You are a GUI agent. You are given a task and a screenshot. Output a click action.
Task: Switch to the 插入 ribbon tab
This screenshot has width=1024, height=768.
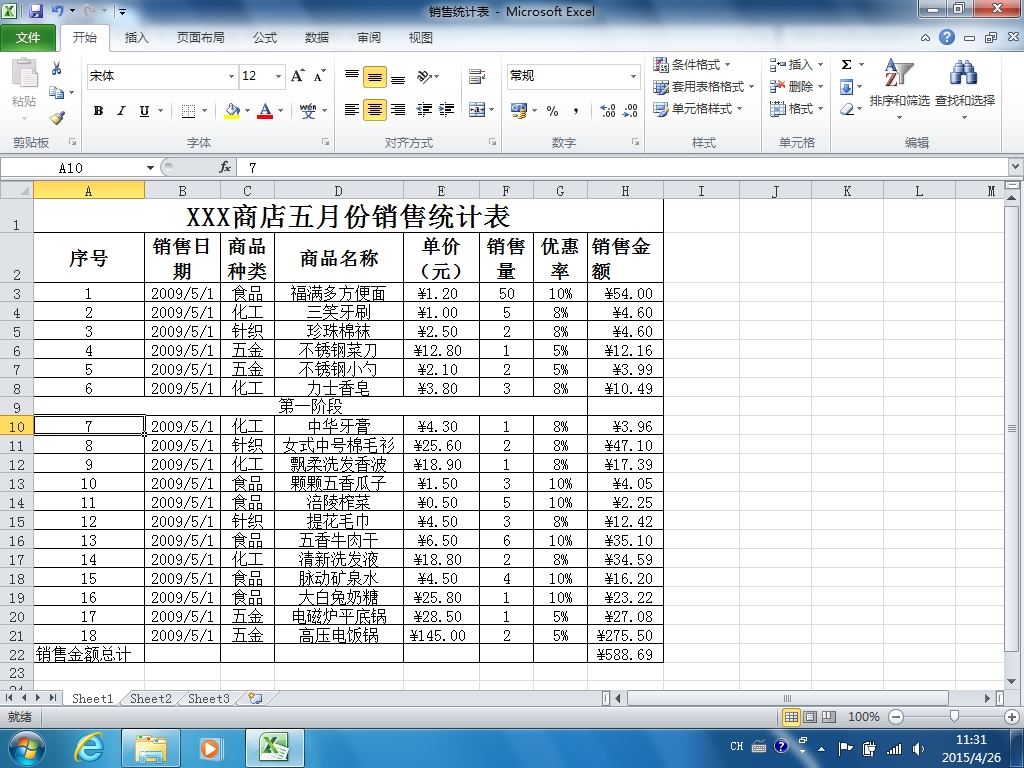[x=136, y=38]
